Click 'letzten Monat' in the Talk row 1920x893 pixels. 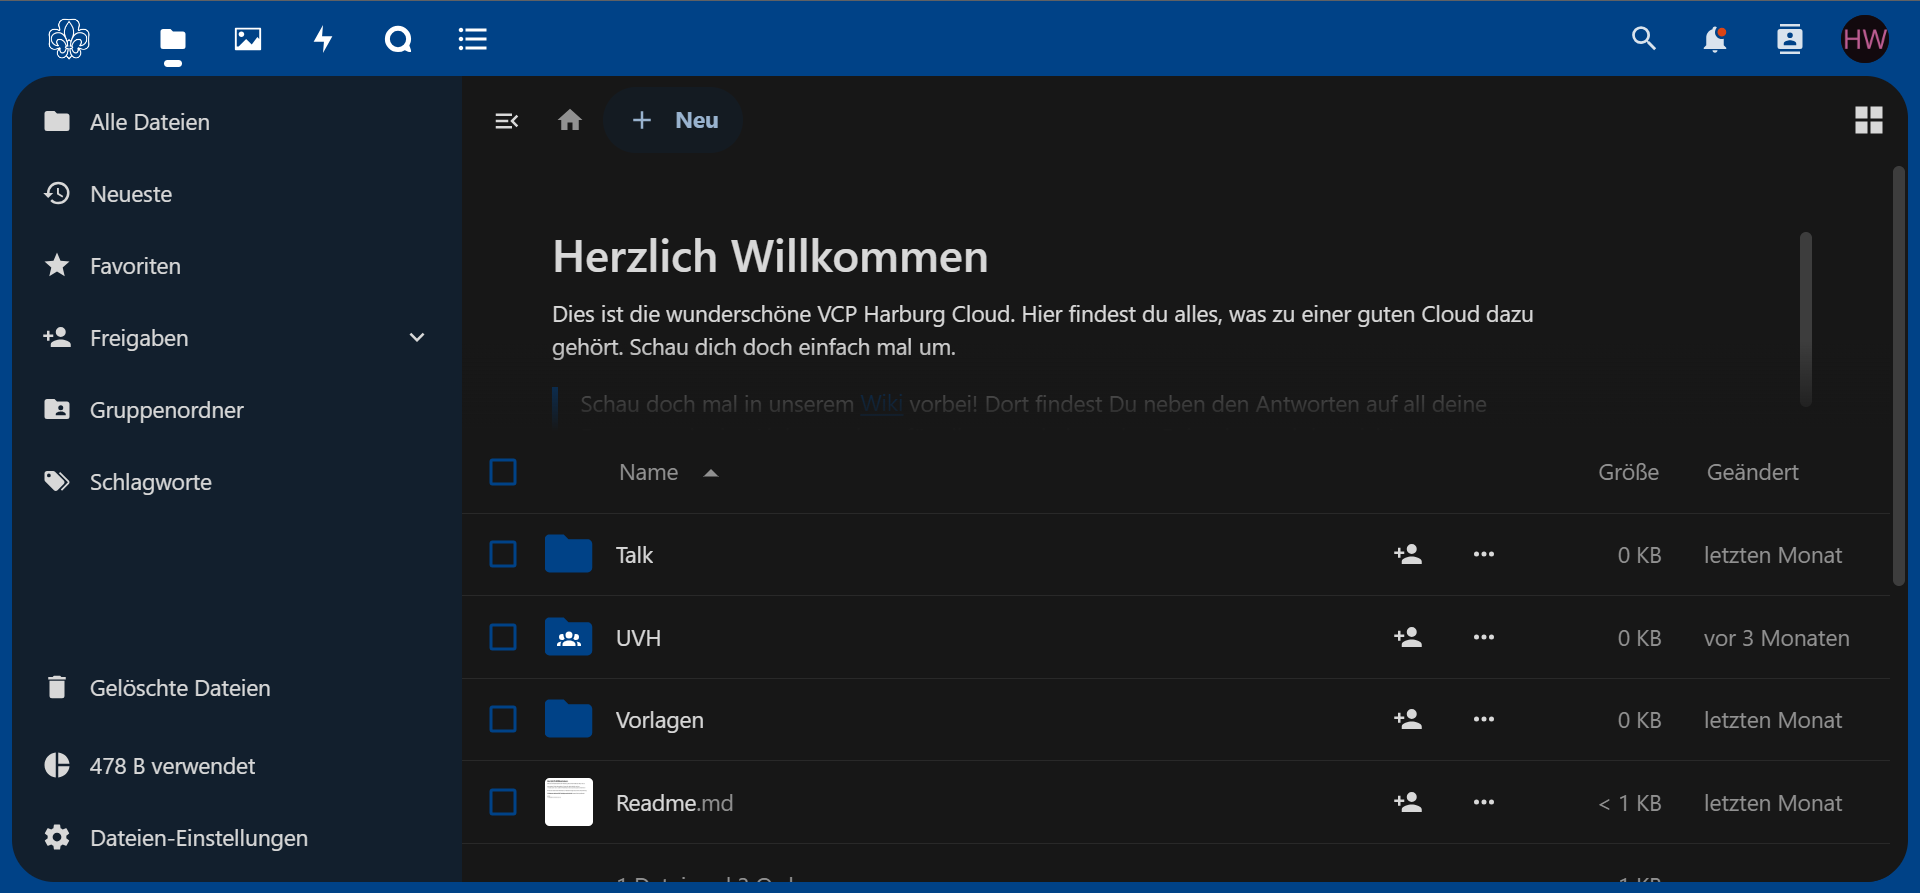point(1773,555)
